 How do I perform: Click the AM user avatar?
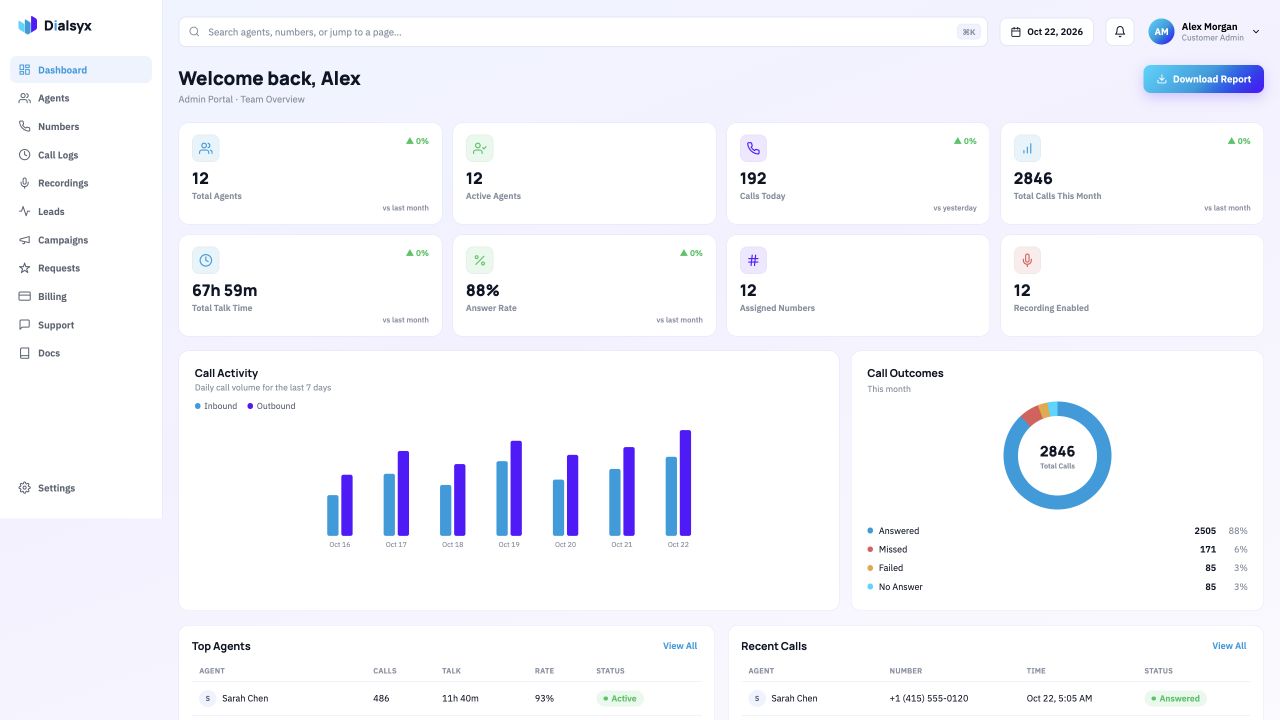[x=1161, y=32]
